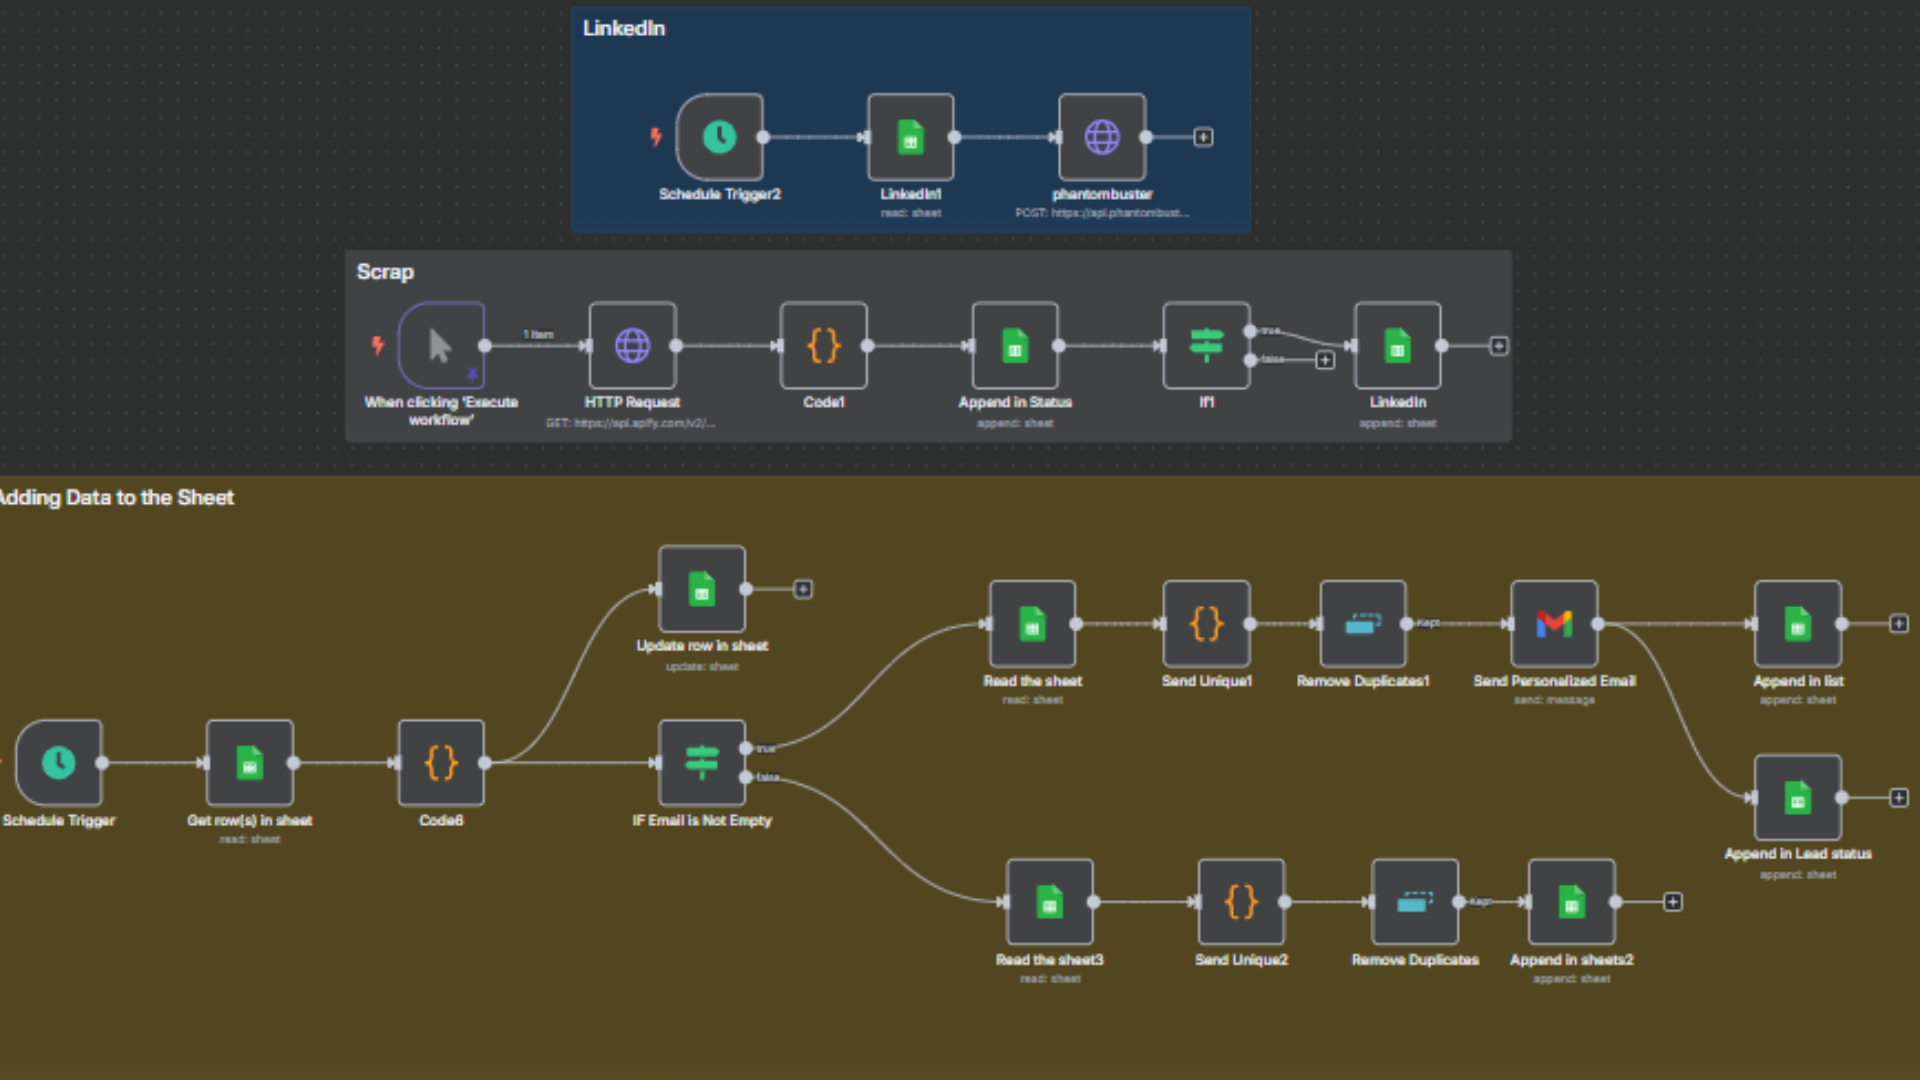The image size is (1920, 1080).
Task: Open the phantombuster HTTP node
Action: click(x=1102, y=137)
